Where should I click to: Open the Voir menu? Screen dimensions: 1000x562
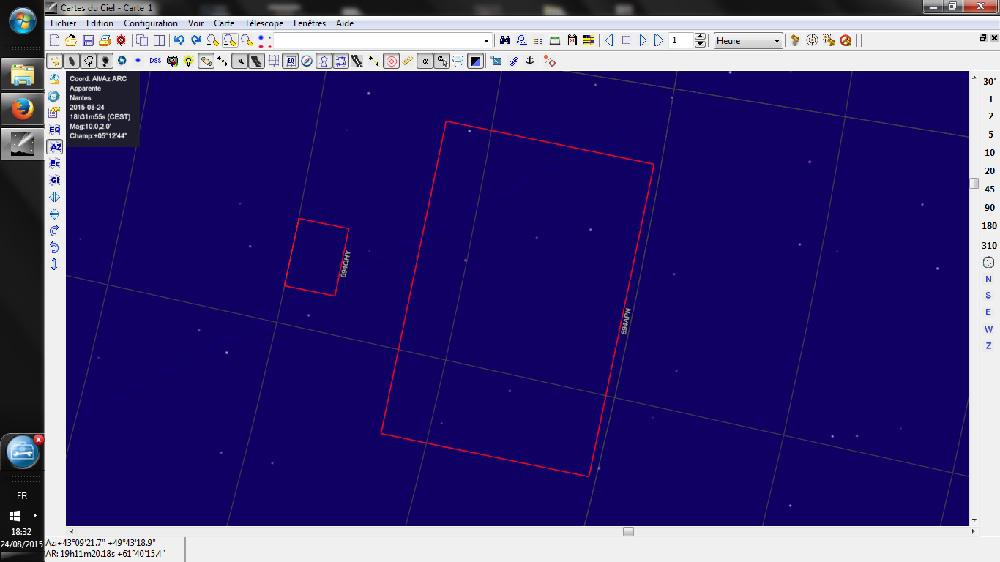pyautogui.click(x=196, y=24)
